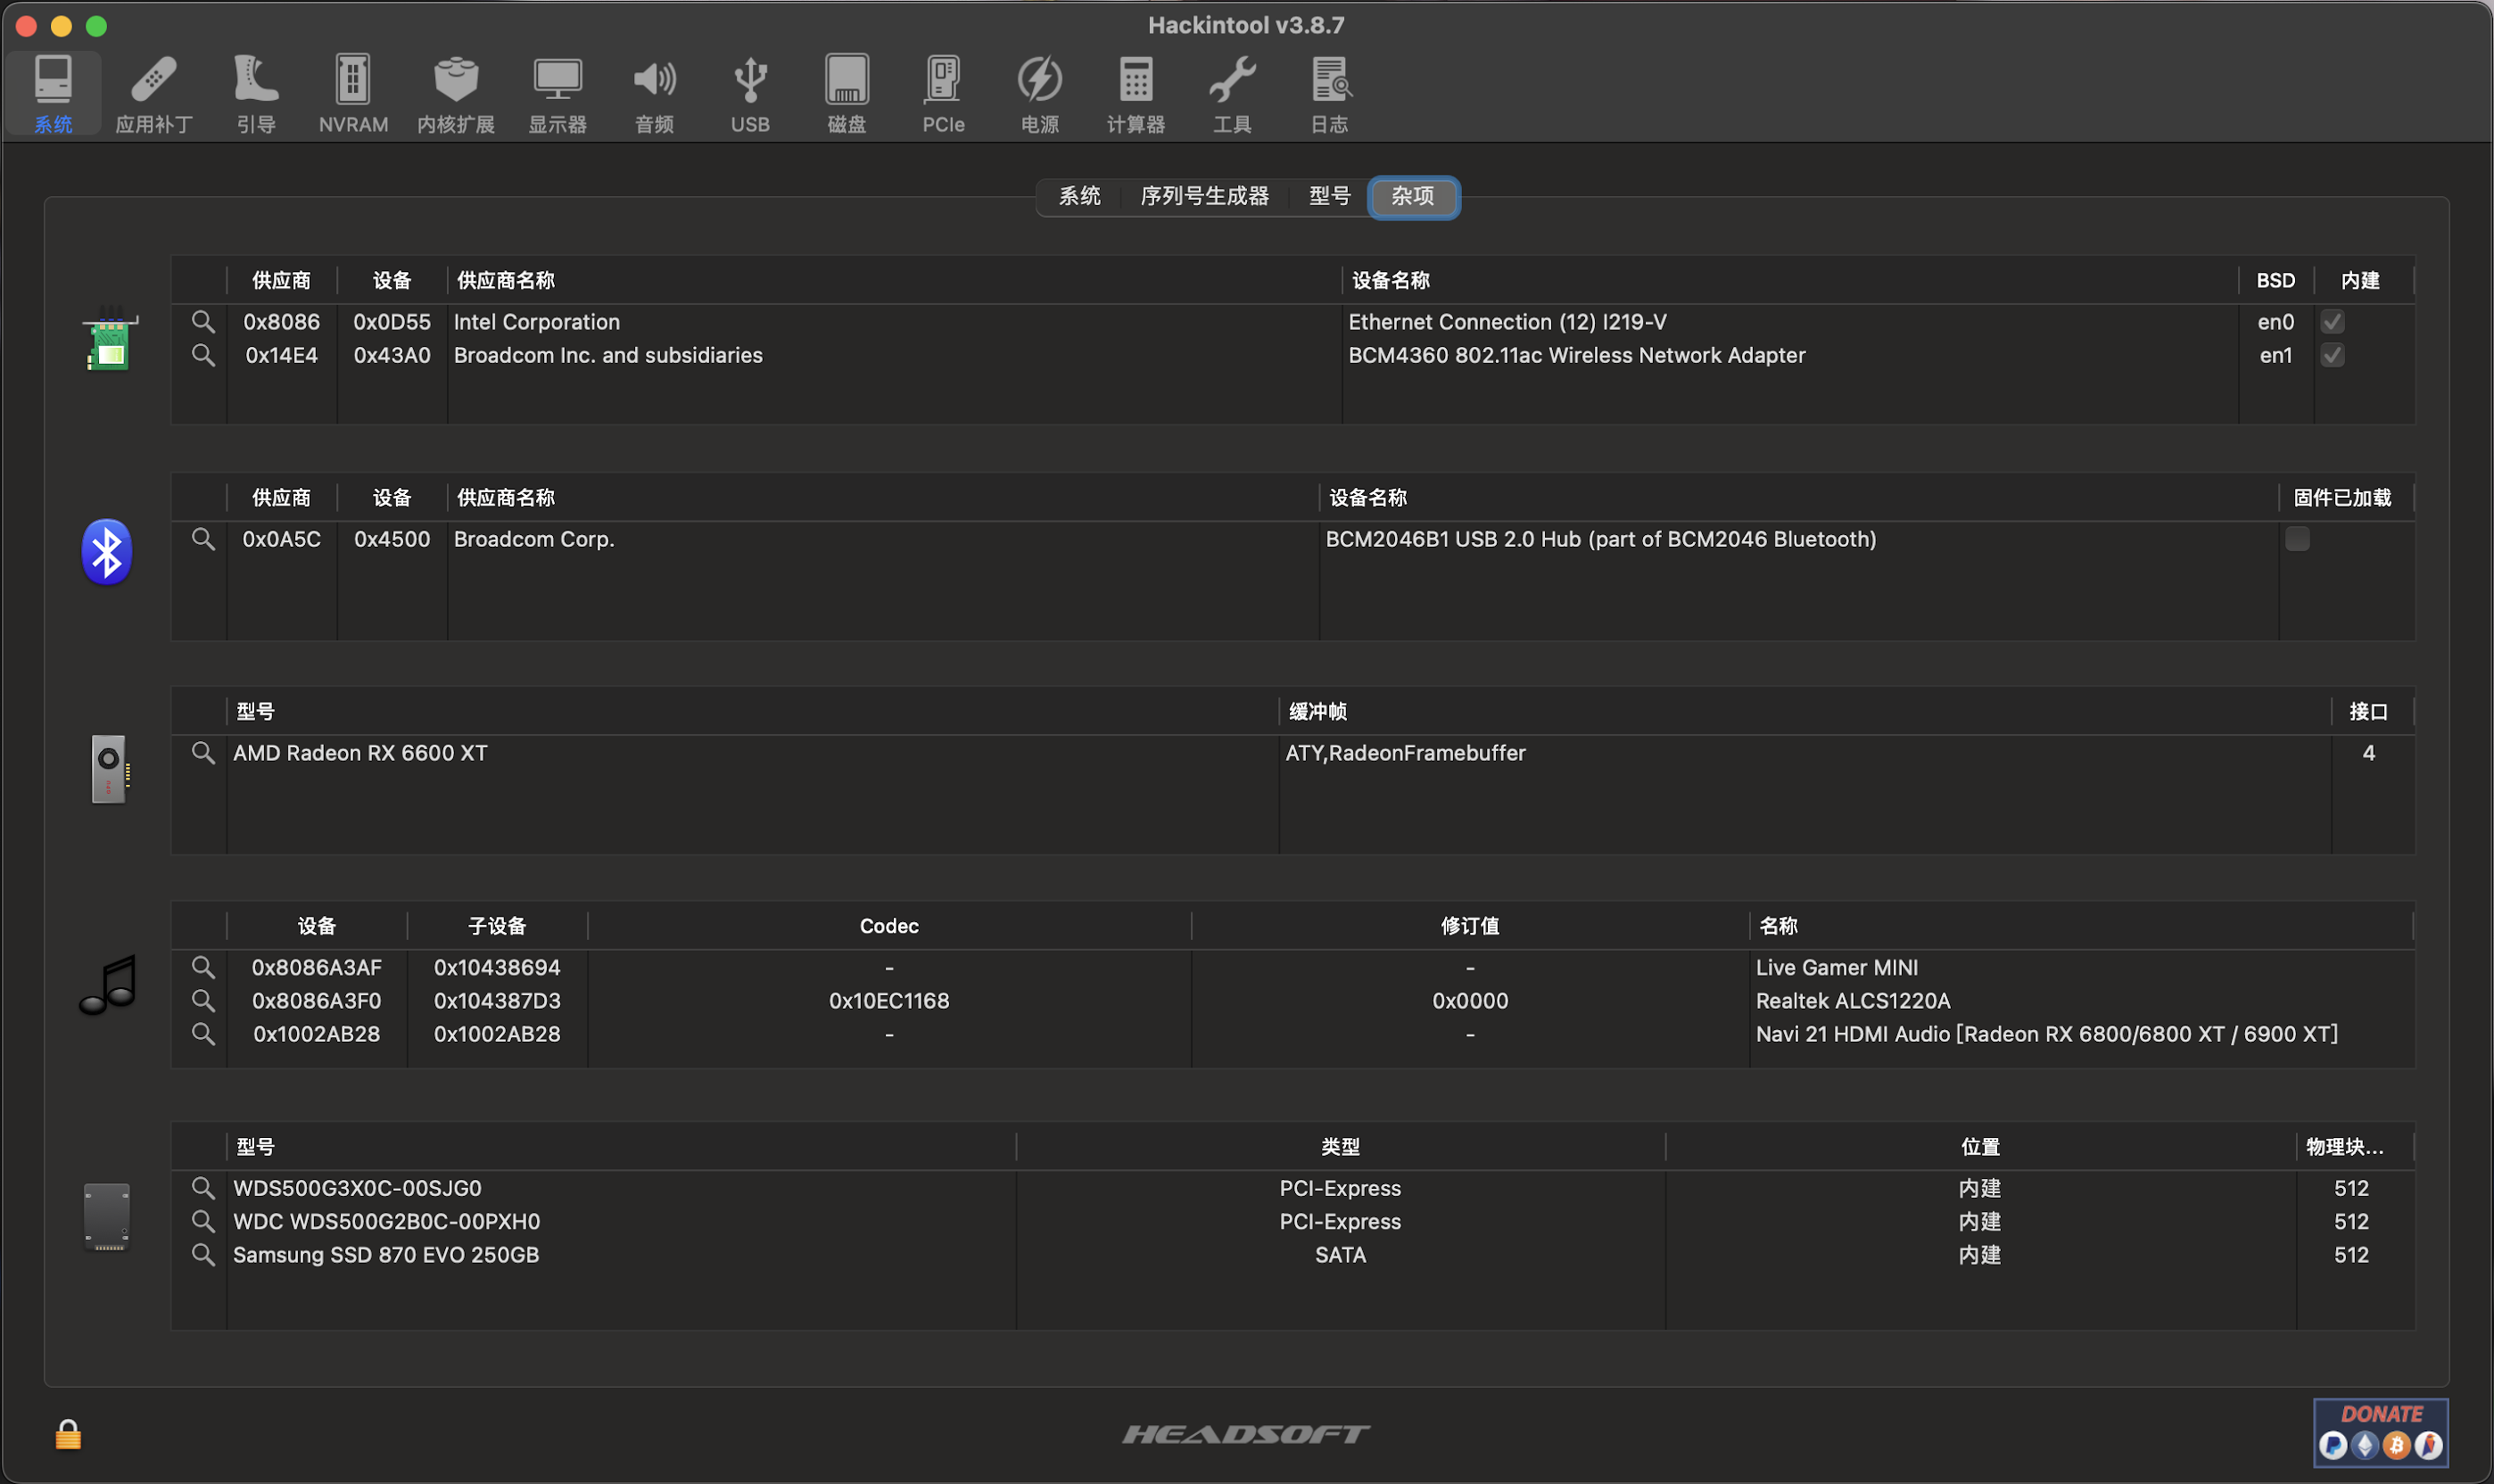Screen dimensions: 2494x1484
Task: Click magnifier icon for WDC WDS500G2B0C-00PXH0 disk
Action: [203, 1221]
